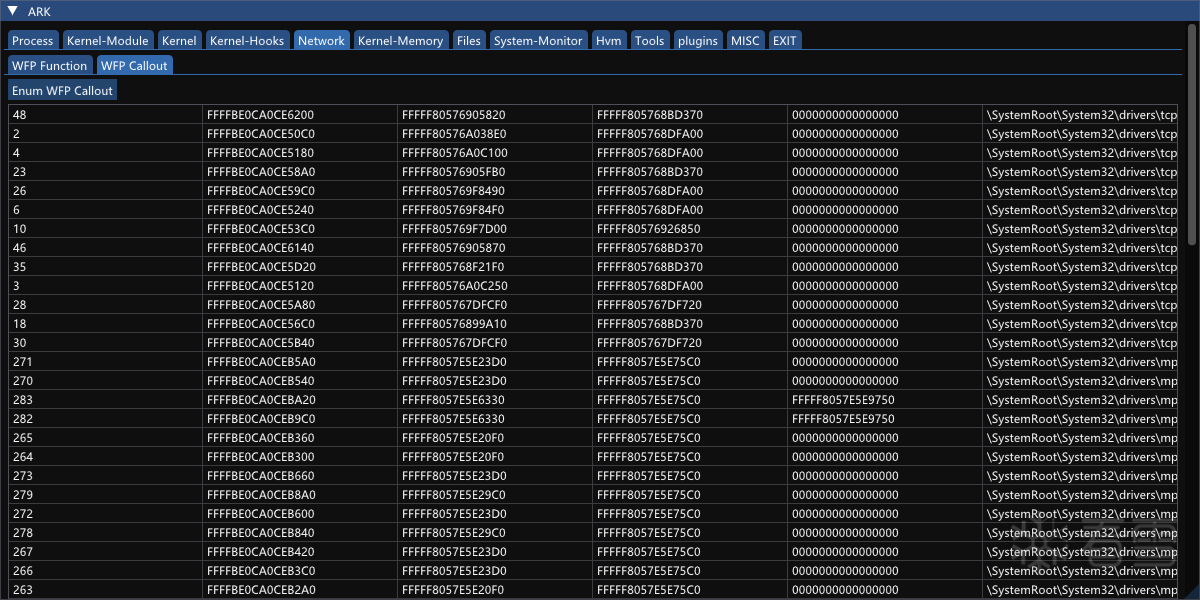Click Enum WFP Callout button
1200x600 pixels.
(62, 90)
